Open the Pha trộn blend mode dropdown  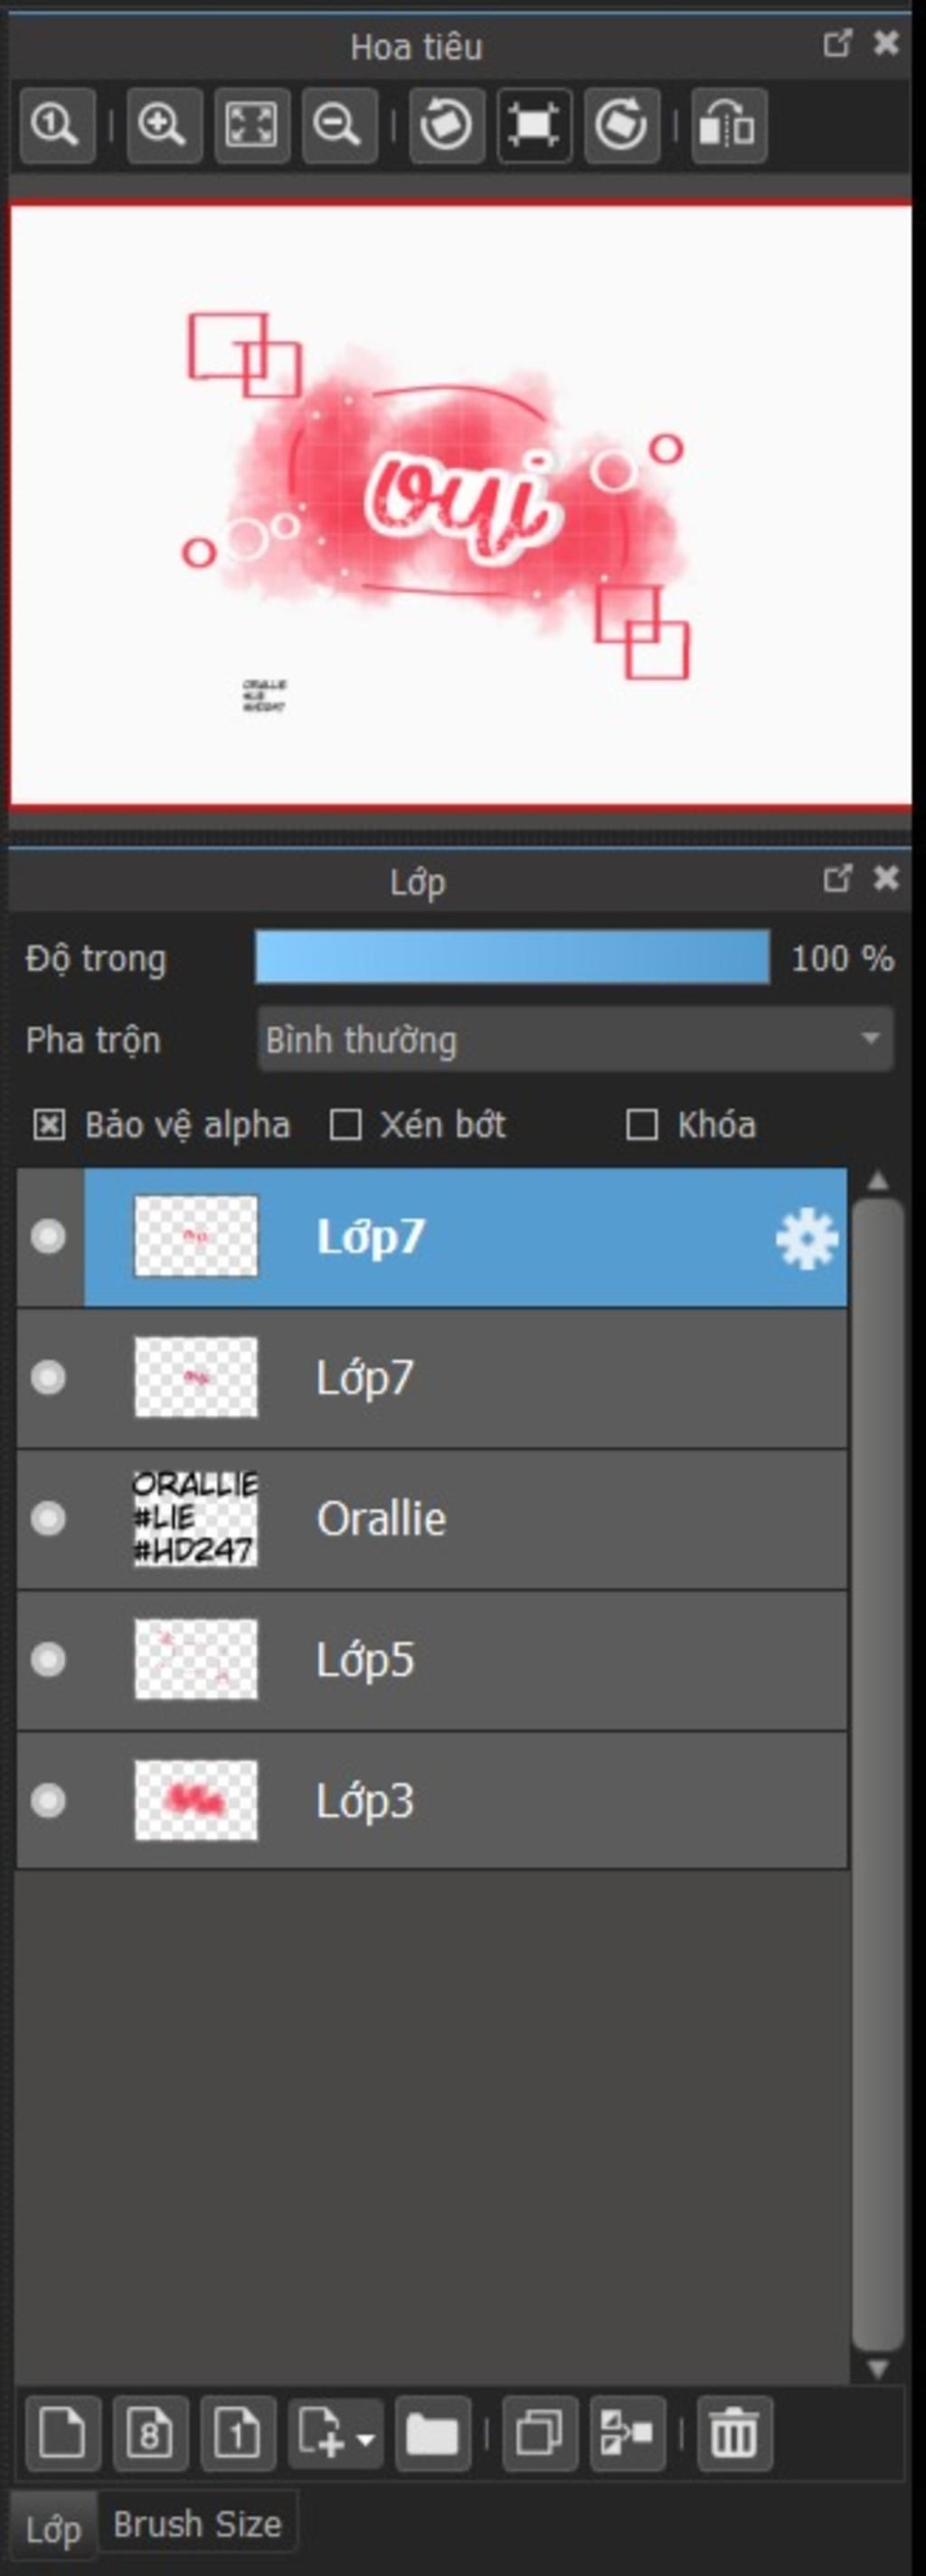(x=575, y=1040)
